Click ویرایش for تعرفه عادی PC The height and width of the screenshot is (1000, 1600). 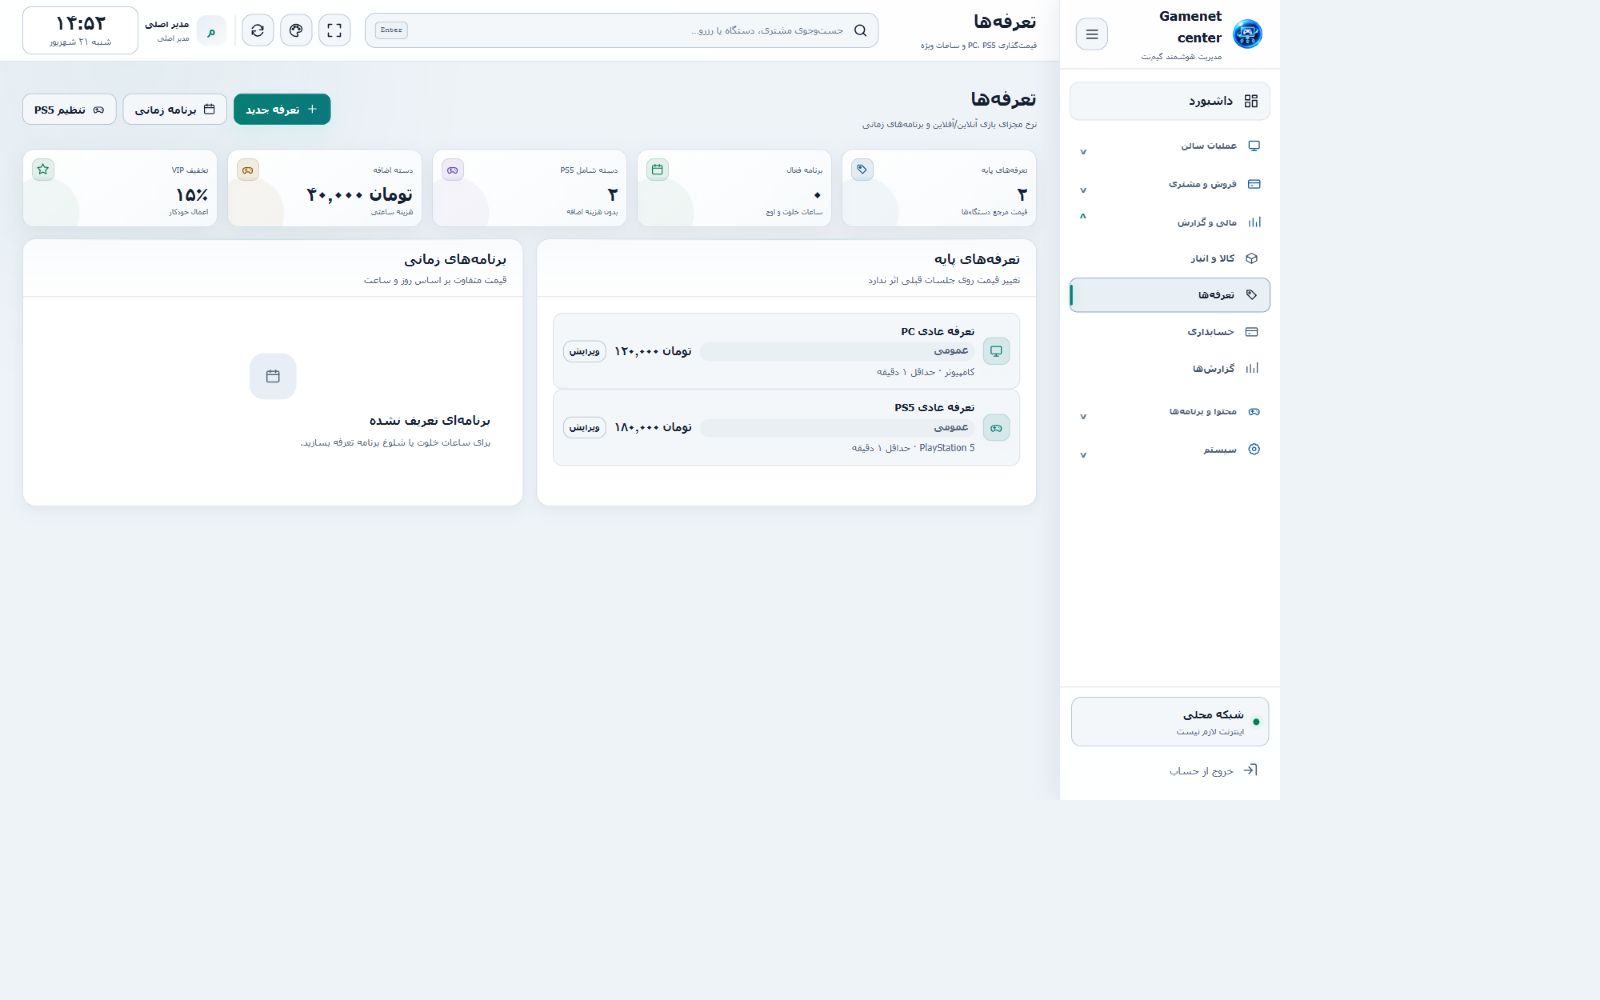coord(584,351)
